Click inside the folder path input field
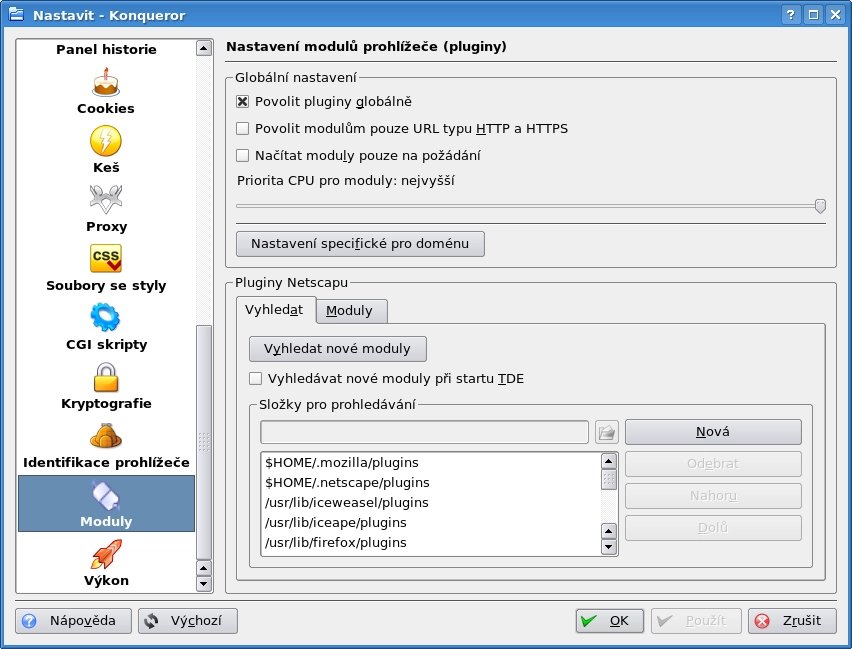The image size is (852, 649). pyautogui.click(x=424, y=432)
